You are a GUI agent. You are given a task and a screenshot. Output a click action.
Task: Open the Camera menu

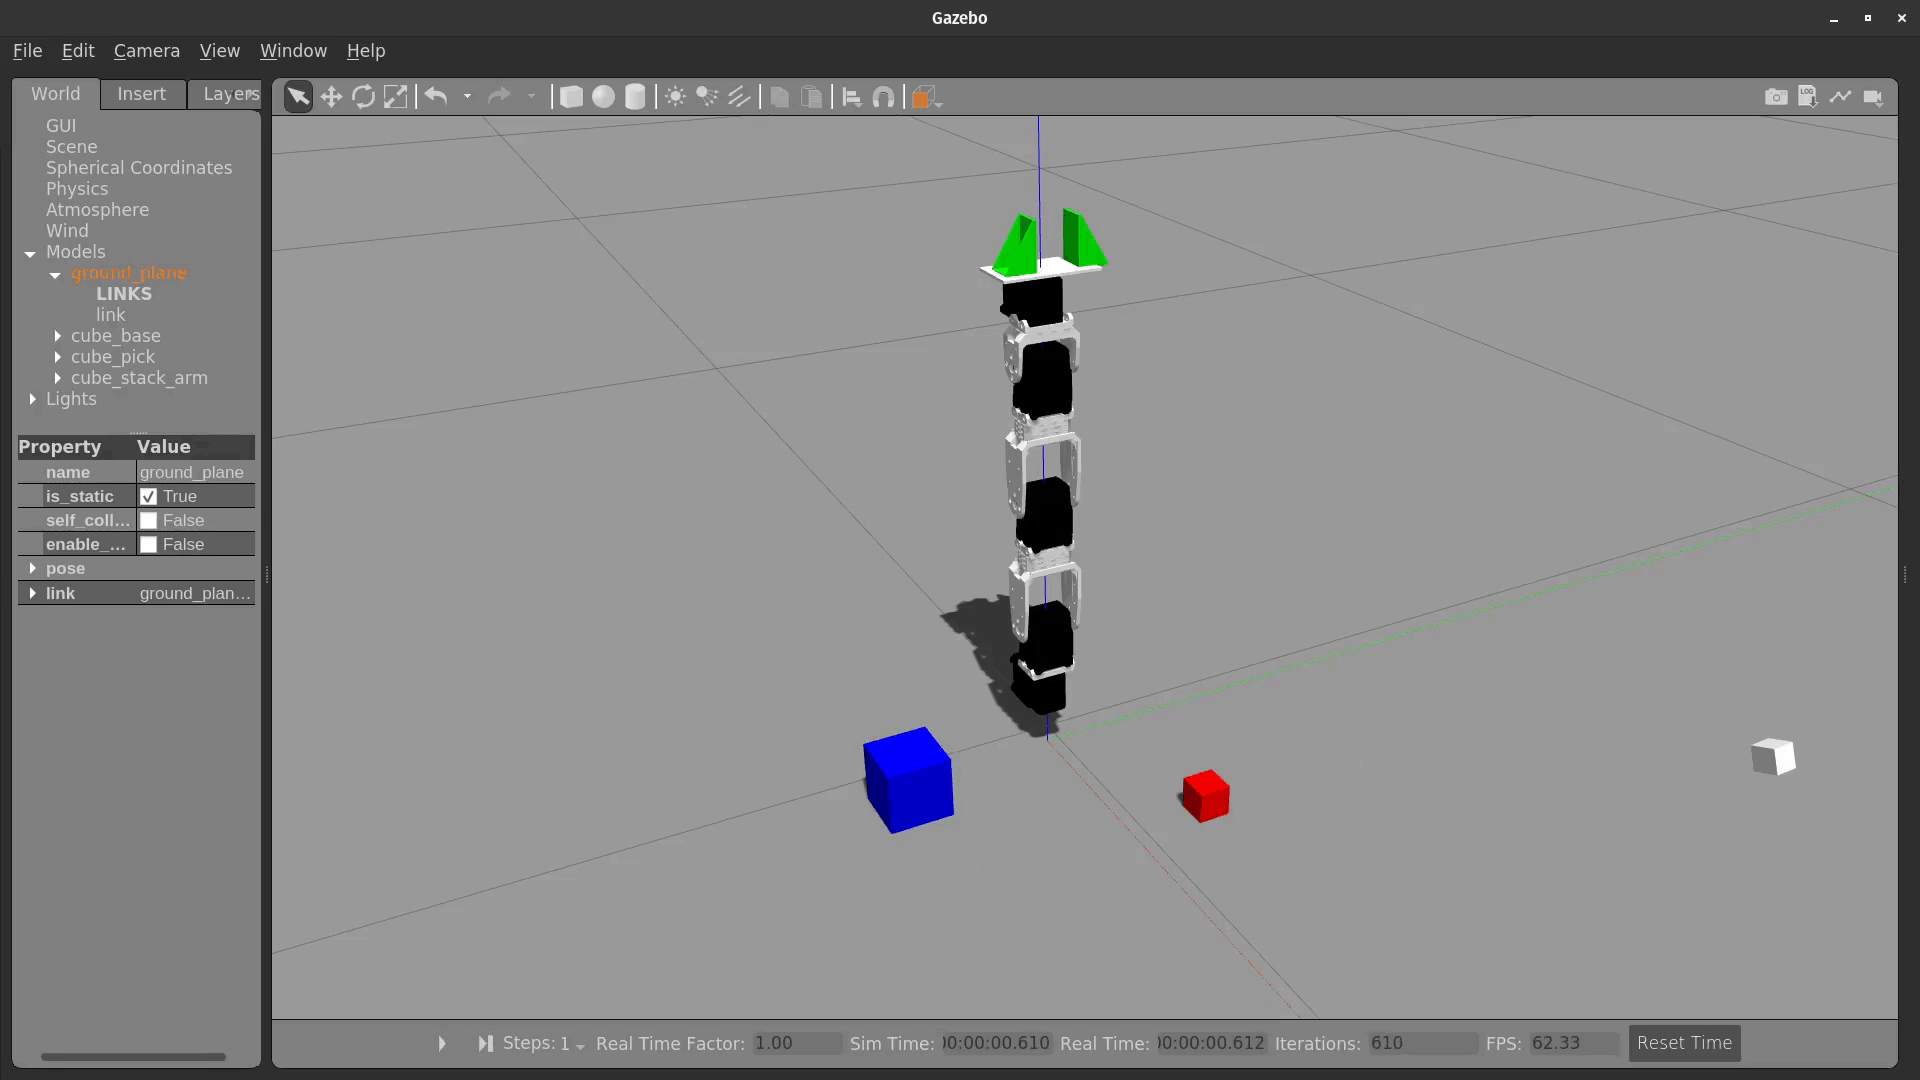[146, 50]
